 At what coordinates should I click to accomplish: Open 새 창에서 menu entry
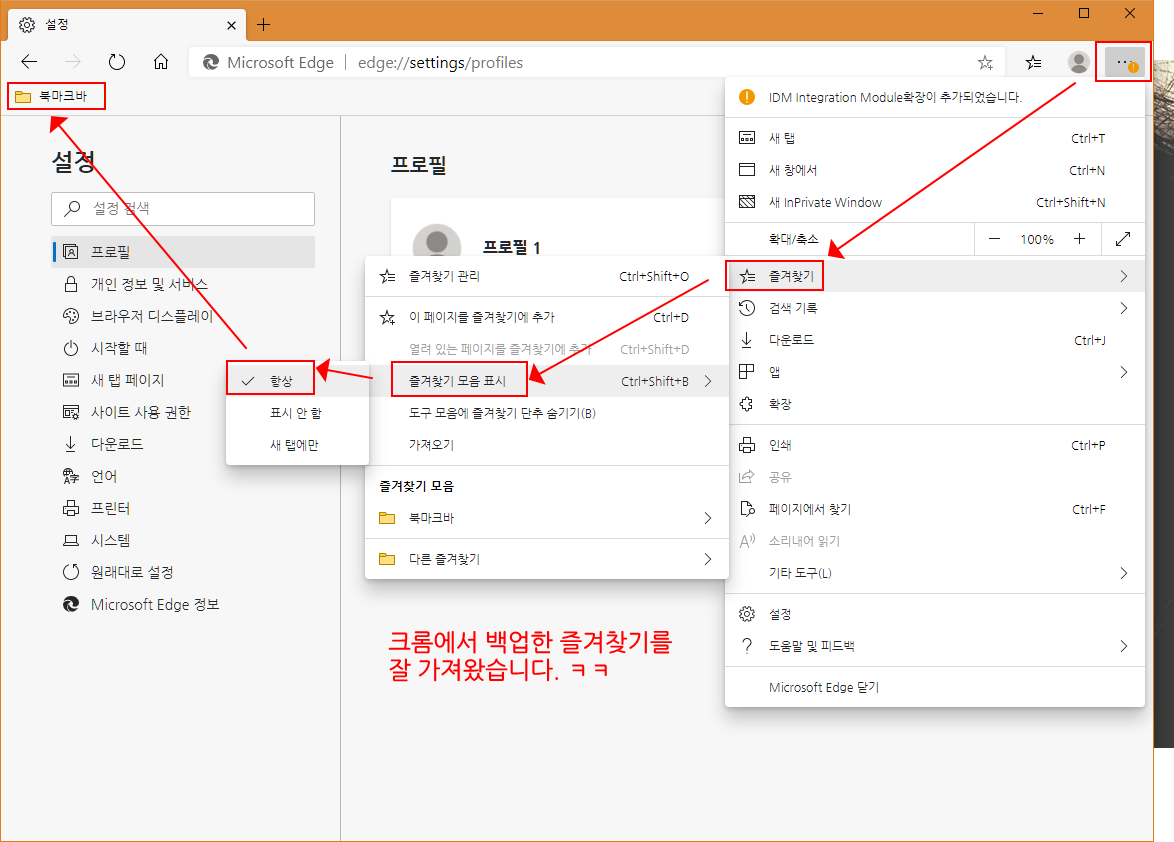coord(934,171)
